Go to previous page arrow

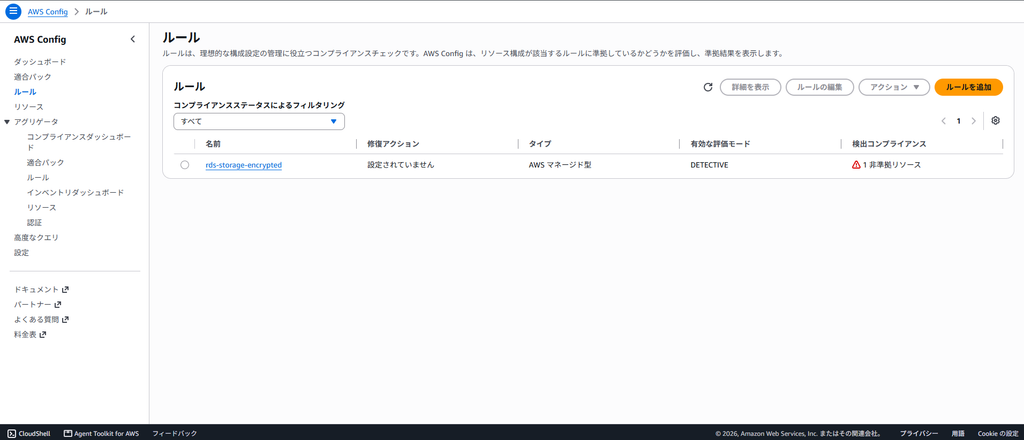(x=944, y=121)
